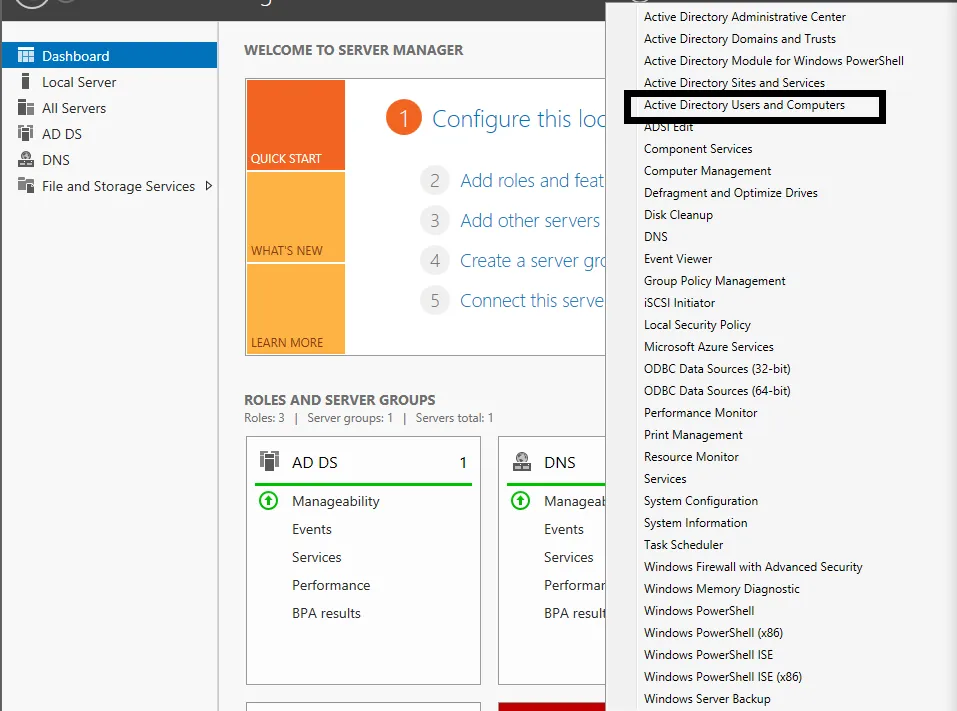Viewport: 957px width, 711px height.
Task: Open Windows Server Backup
Action: pyautogui.click(x=707, y=698)
